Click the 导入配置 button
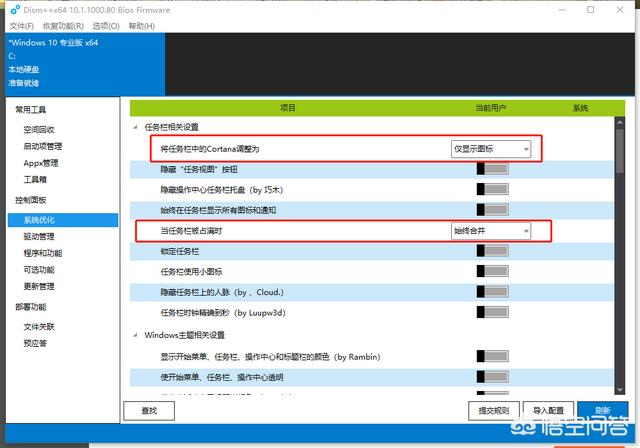Image resolution: width=640 pixels, height=448 pixels. point(548,410)
